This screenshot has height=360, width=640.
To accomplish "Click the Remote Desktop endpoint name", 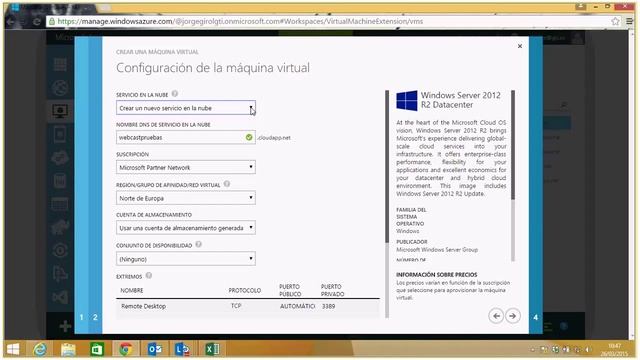I will click(143, 306).
